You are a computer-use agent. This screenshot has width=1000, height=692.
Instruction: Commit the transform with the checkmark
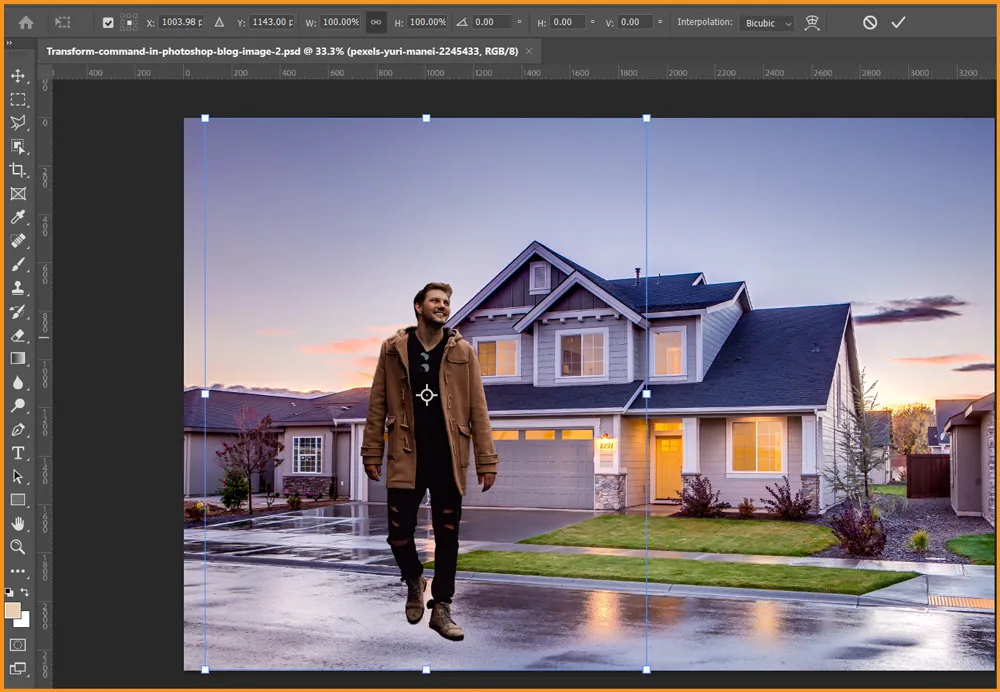[x=898, y=22]
